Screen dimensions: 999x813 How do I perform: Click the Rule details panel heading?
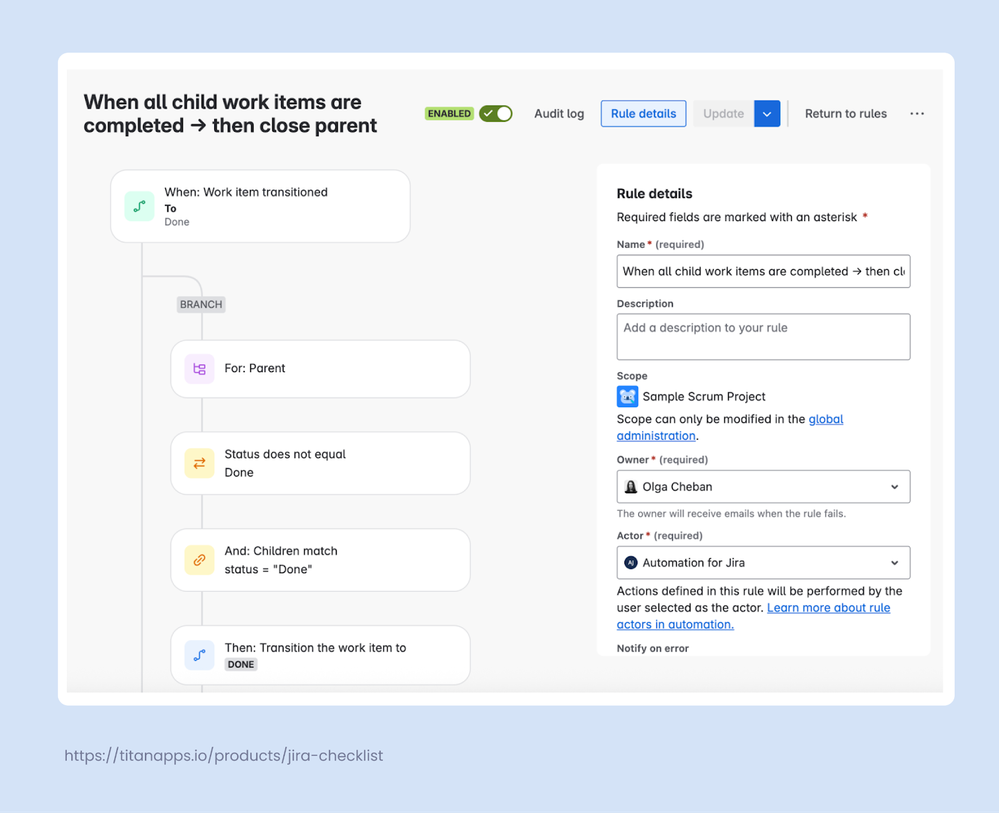(654, 194)
